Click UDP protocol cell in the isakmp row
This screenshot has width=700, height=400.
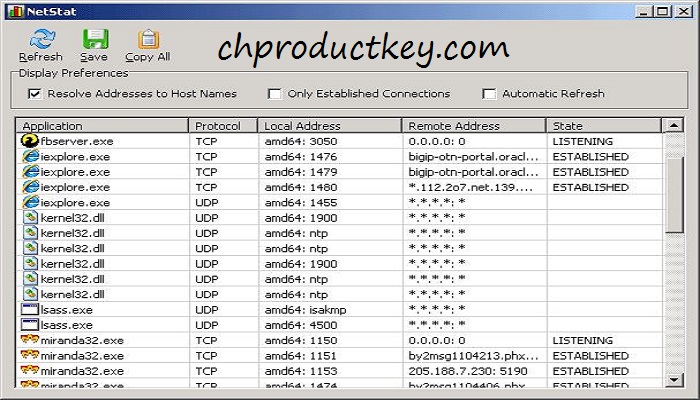(x=207, y=309)
